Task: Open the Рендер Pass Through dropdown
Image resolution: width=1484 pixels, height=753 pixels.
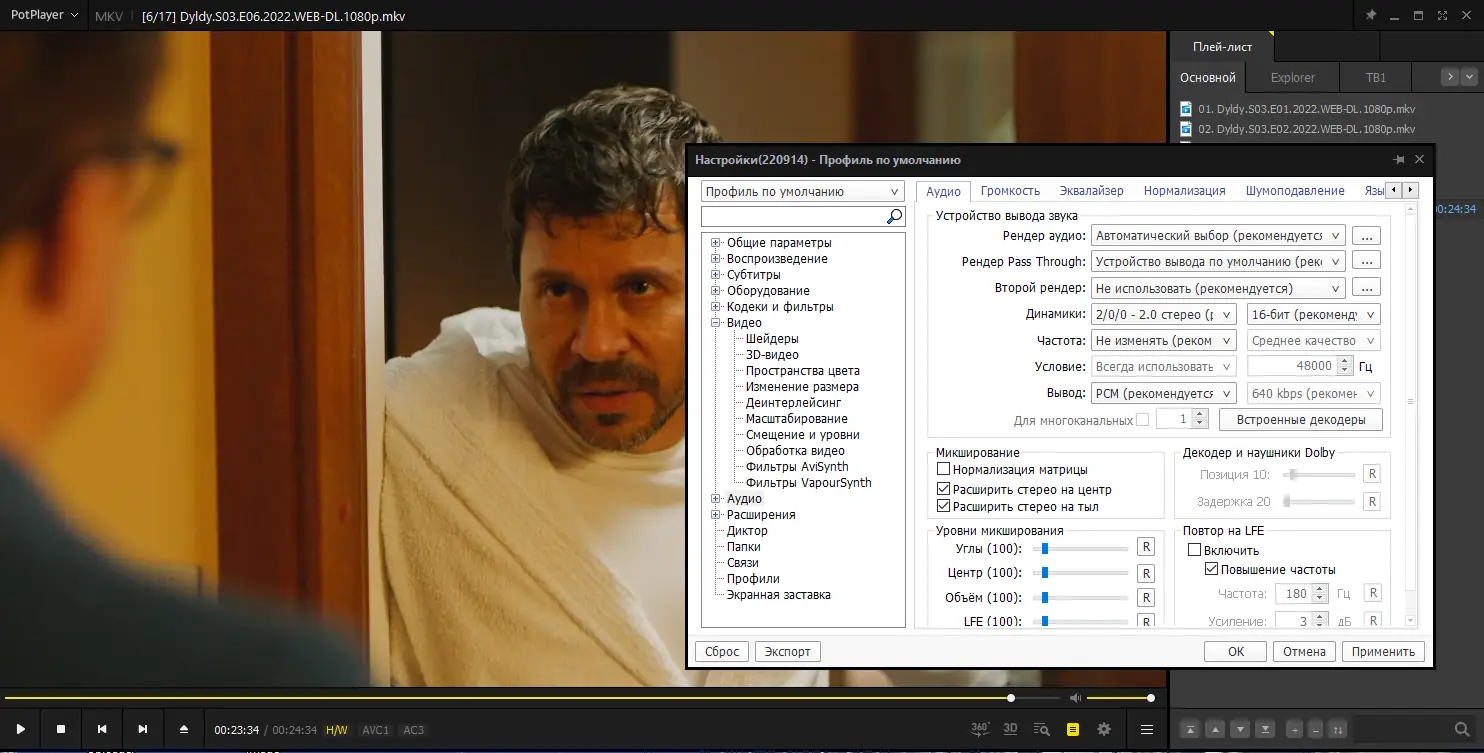Action: tap(1218, 262)
